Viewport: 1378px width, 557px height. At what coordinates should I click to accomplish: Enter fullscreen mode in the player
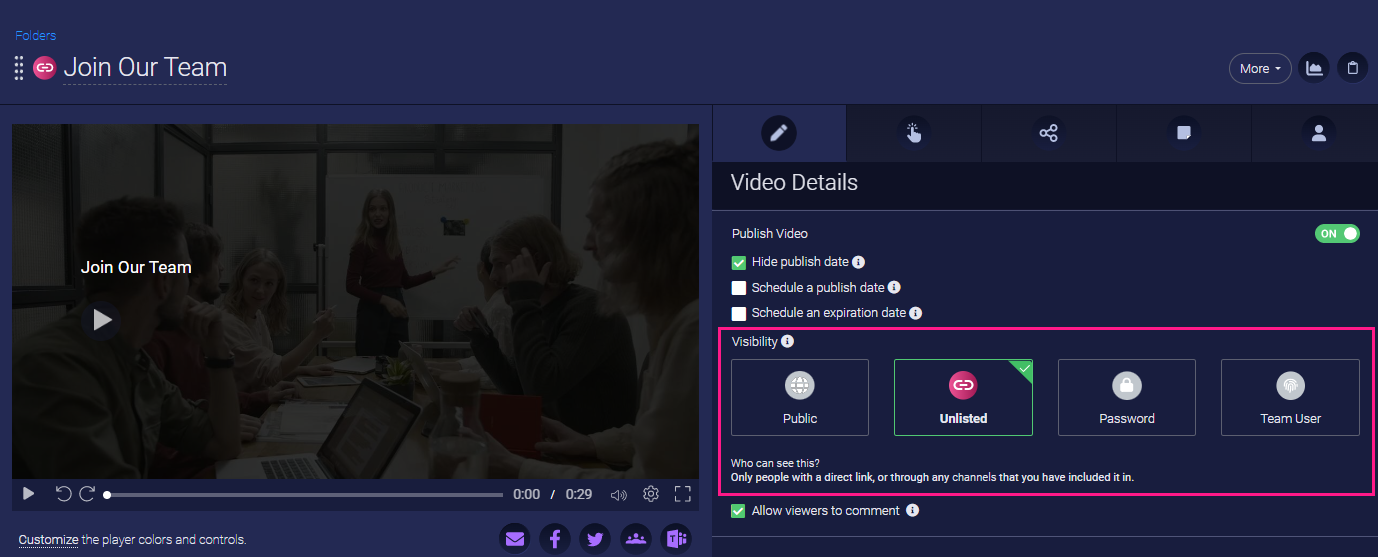pos(683,494)
